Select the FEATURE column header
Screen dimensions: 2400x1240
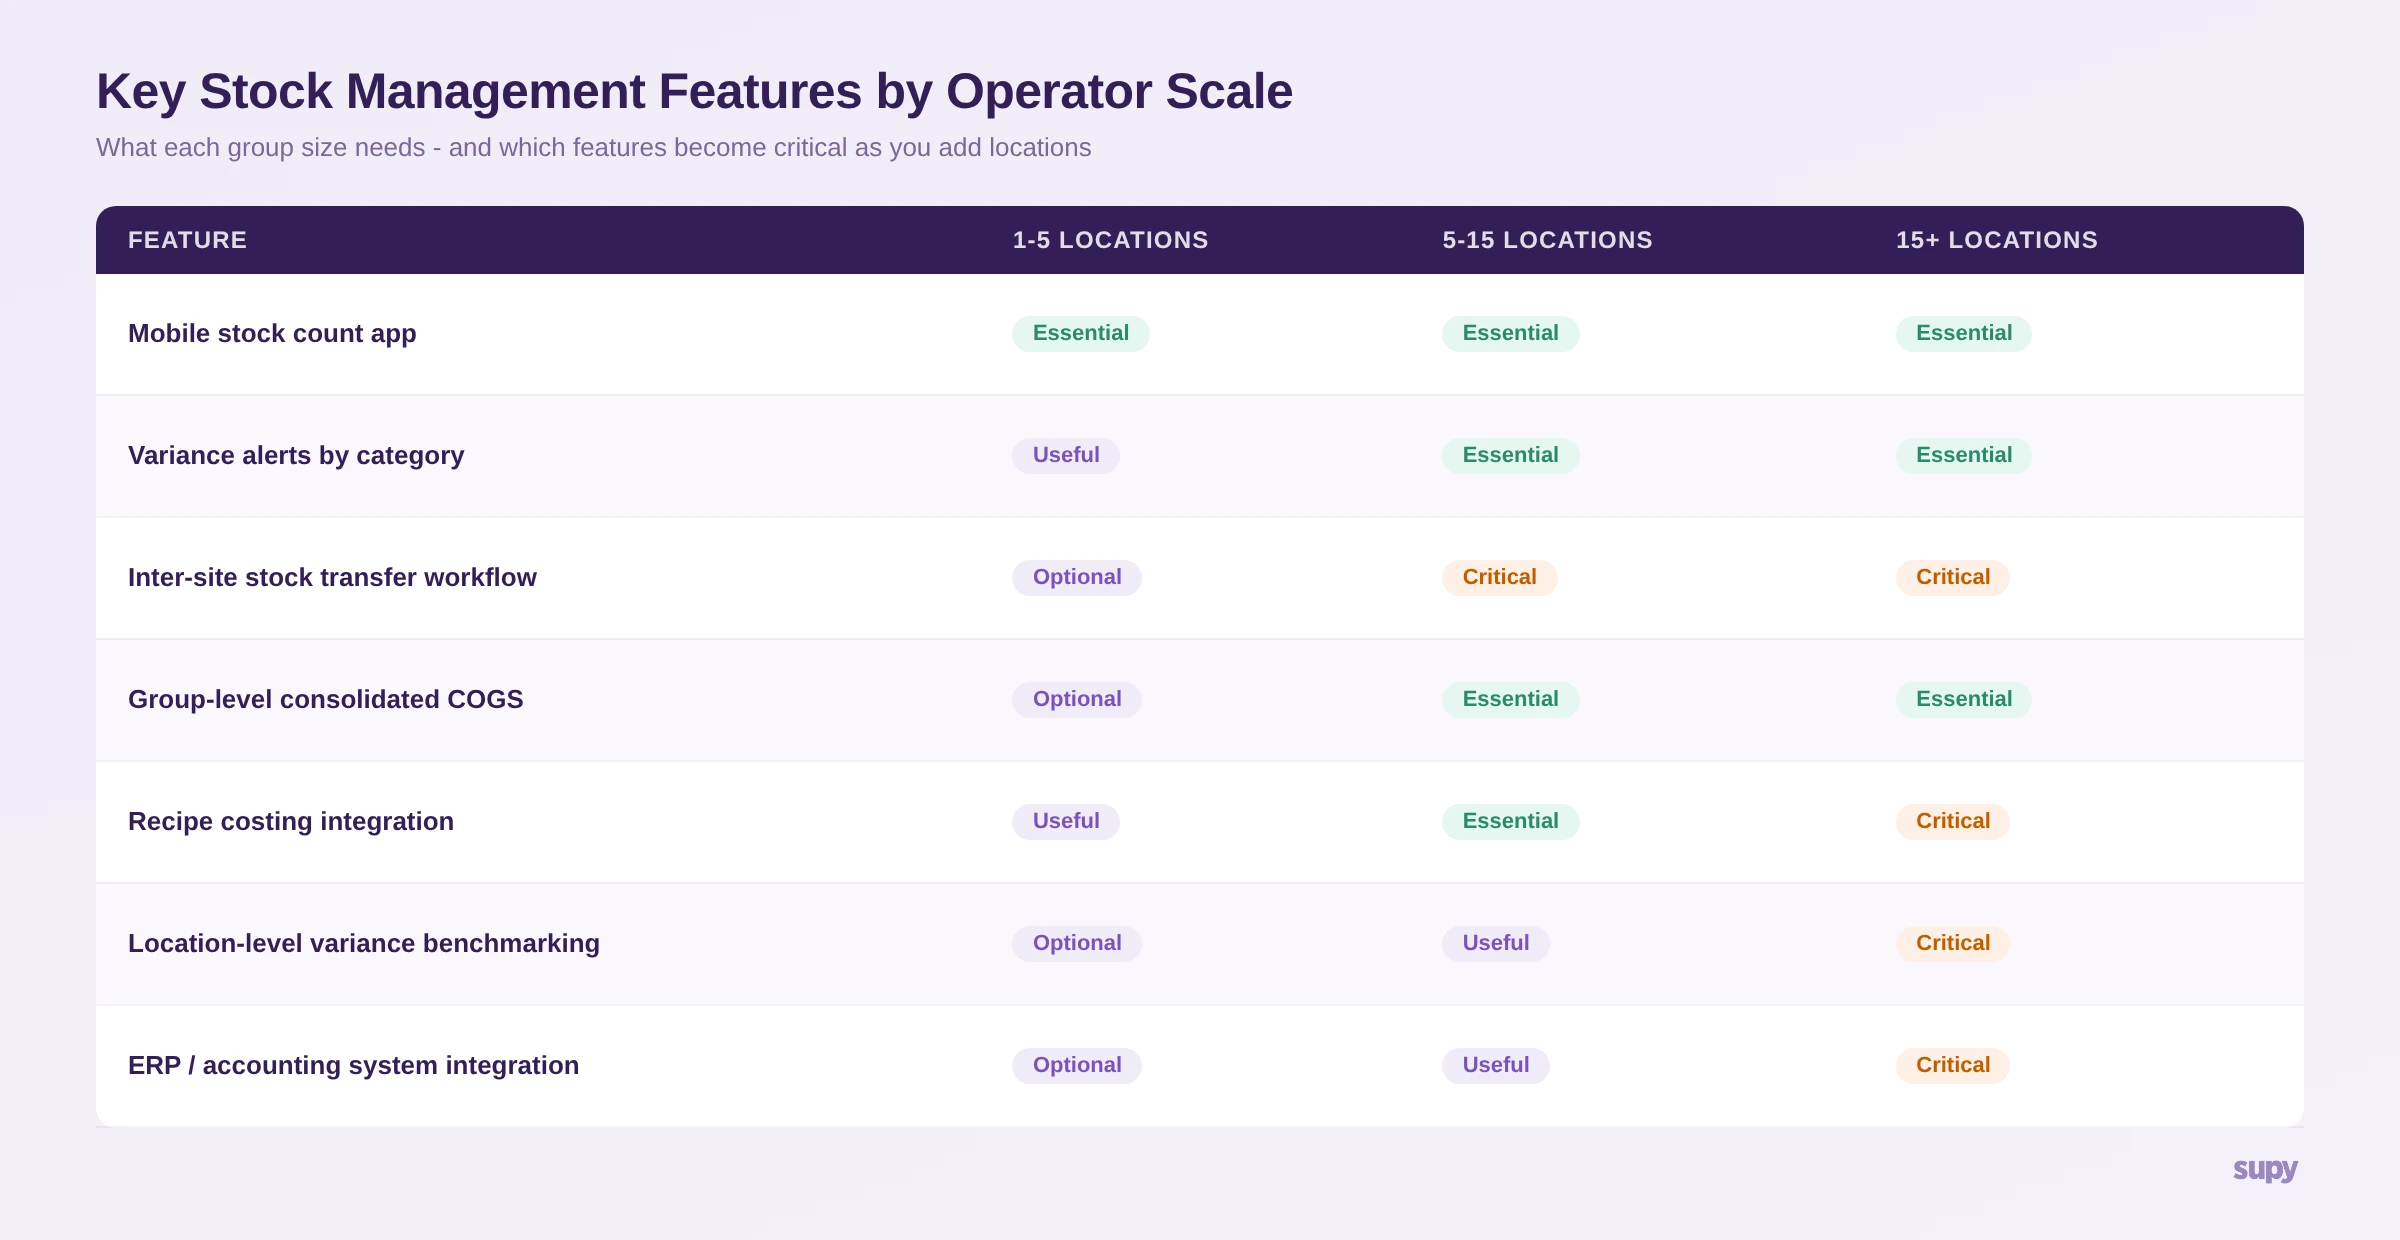coord(188,240)
